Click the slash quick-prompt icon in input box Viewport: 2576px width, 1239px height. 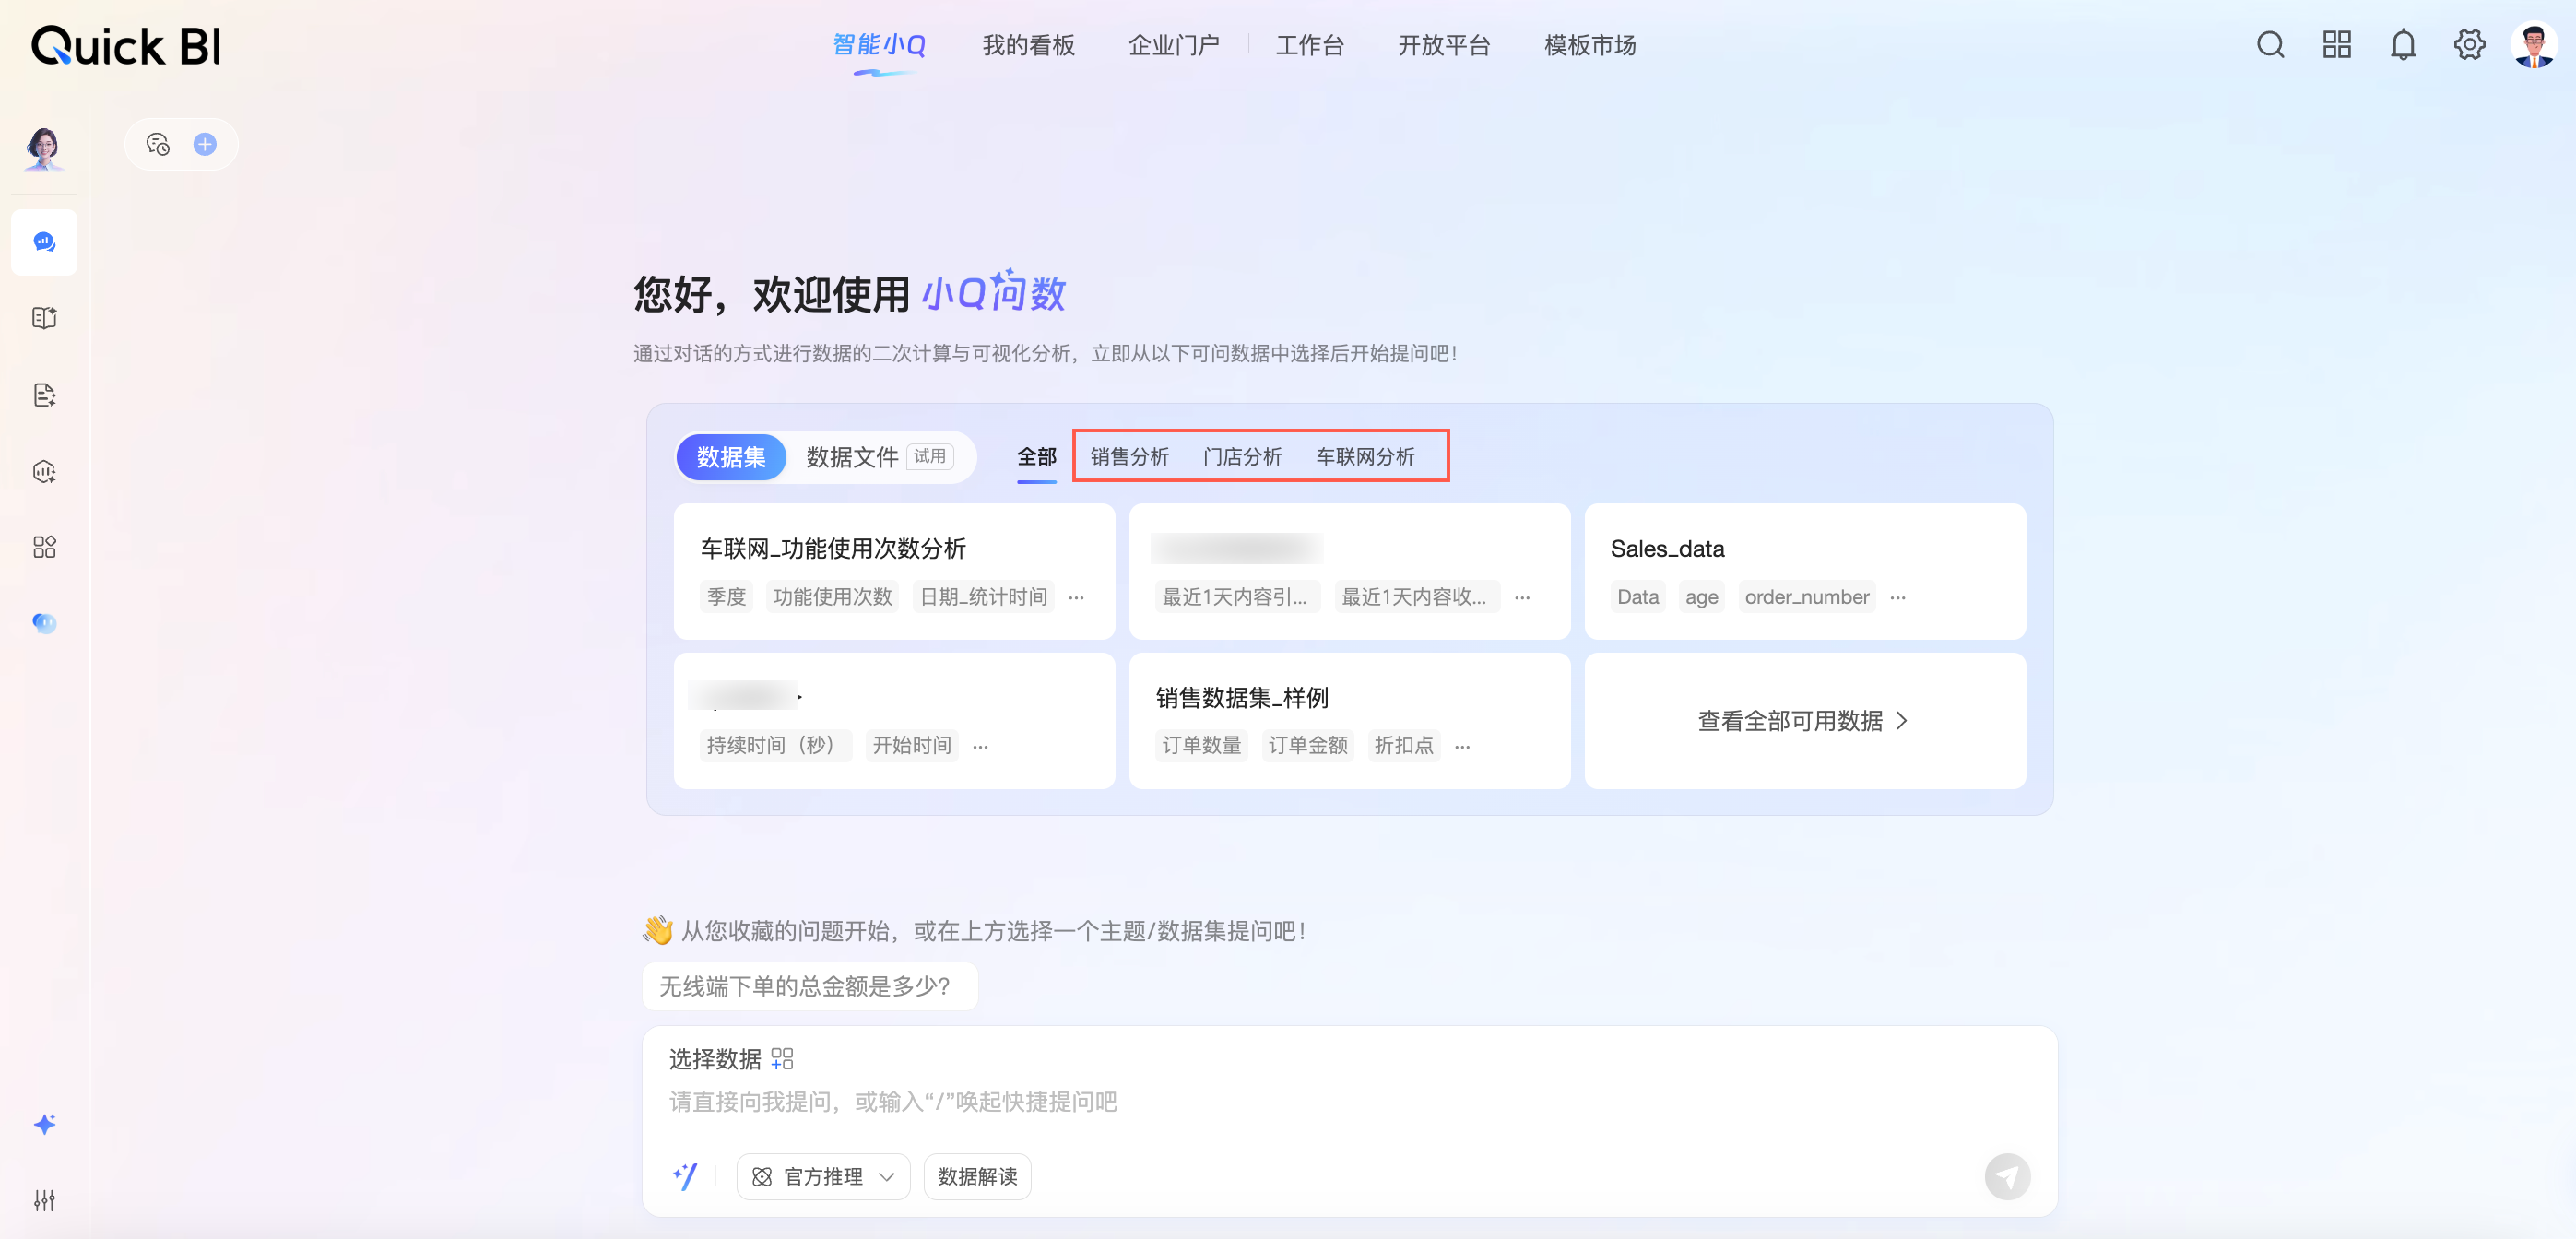point(686,1176)
